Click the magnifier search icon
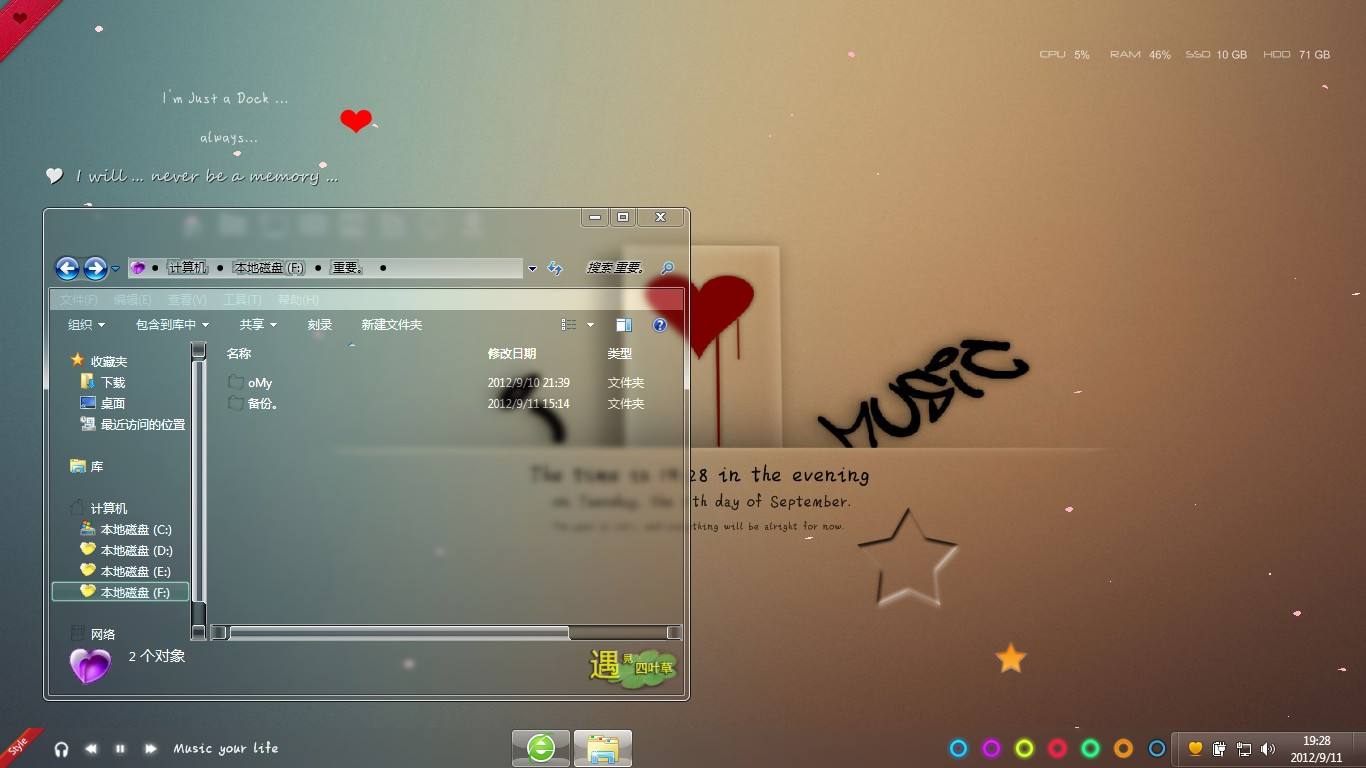 pyautogui.click(x=667, y=268)
